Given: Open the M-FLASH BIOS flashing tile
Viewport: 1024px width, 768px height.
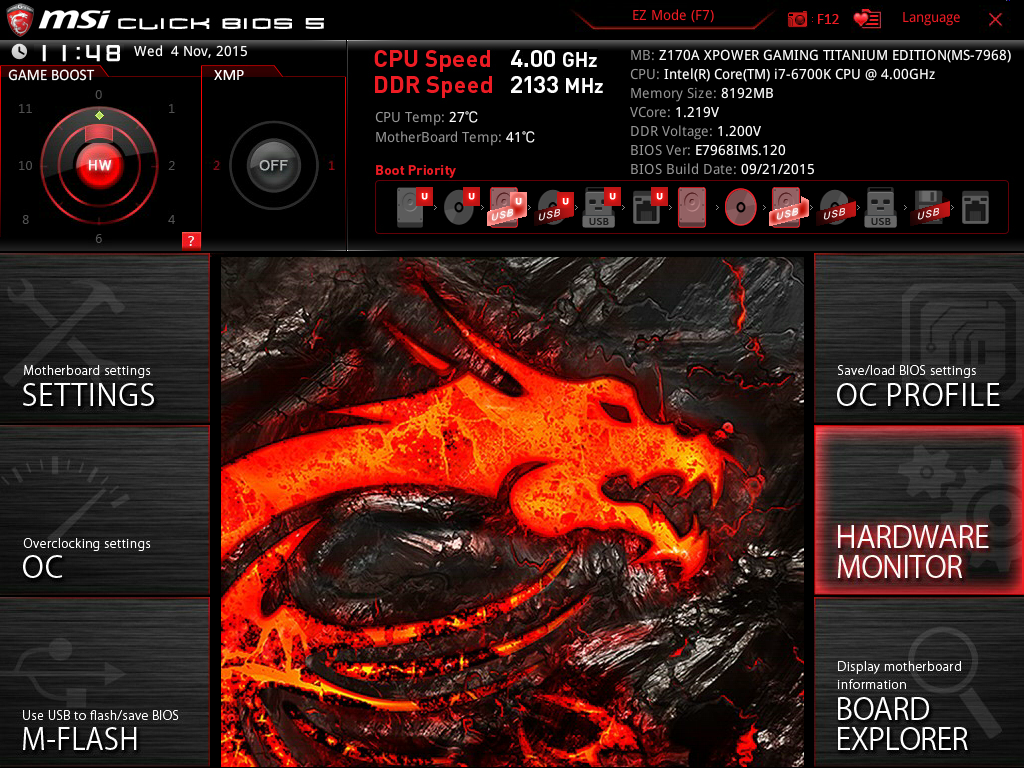Looking at the screenshot, I should coord(104,683).
